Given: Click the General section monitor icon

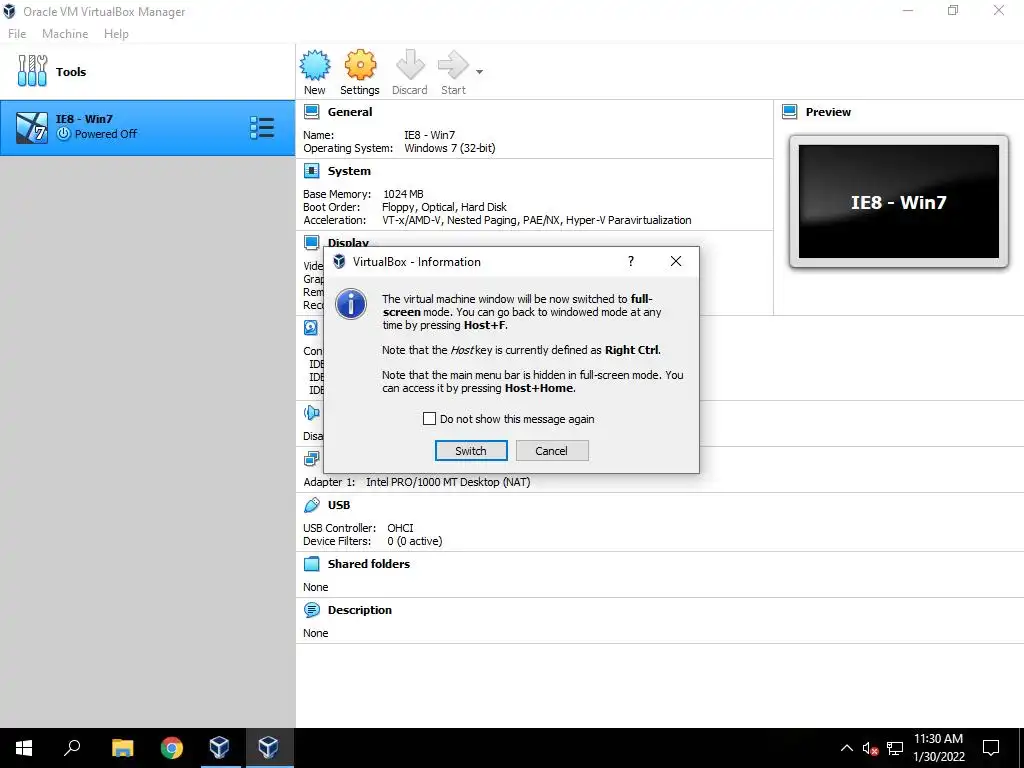Looking at the screenshot, I should (312, 112).
